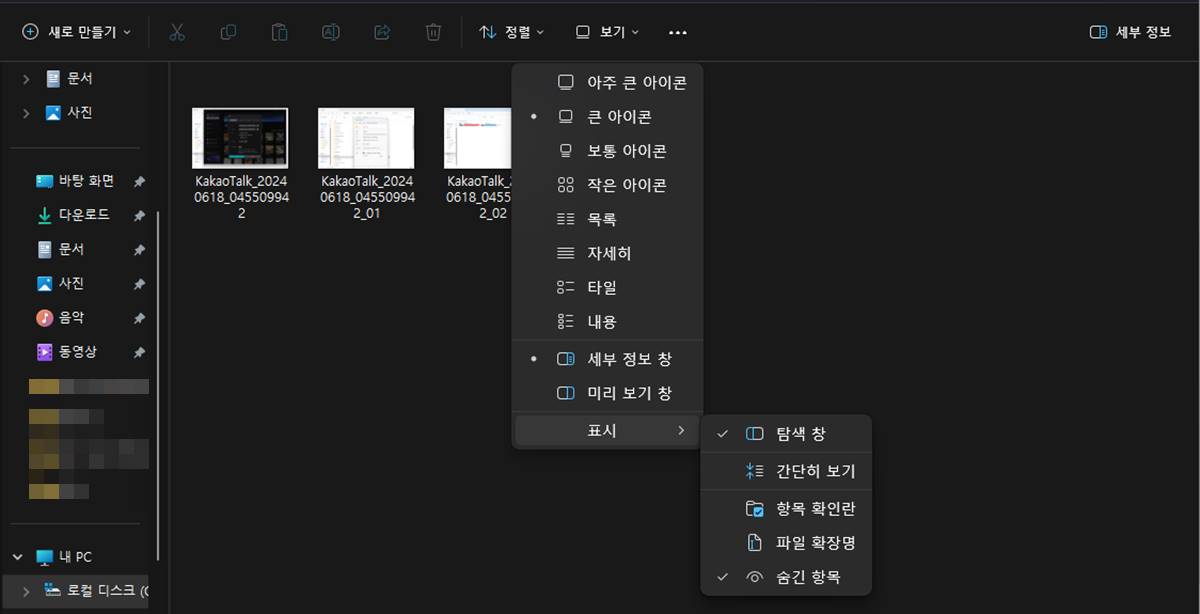Collapse the 내 PC tree node
Image resolution: width=1200 pixels, height=614 pixels.
coord(18,557)
